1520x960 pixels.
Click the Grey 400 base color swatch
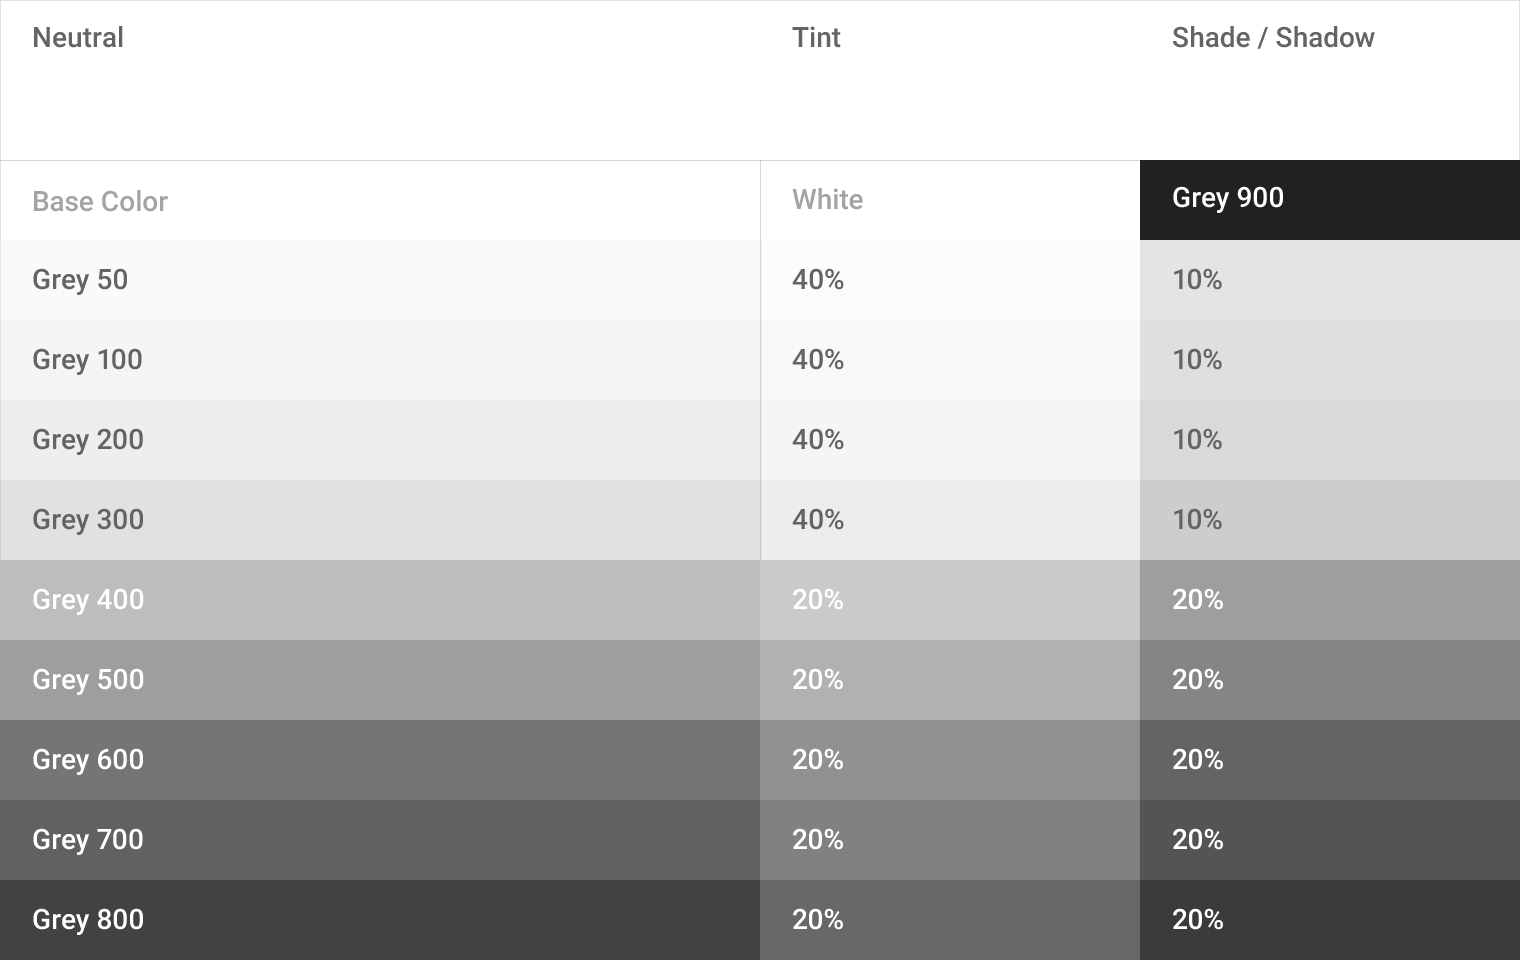(x=380, y=600)
